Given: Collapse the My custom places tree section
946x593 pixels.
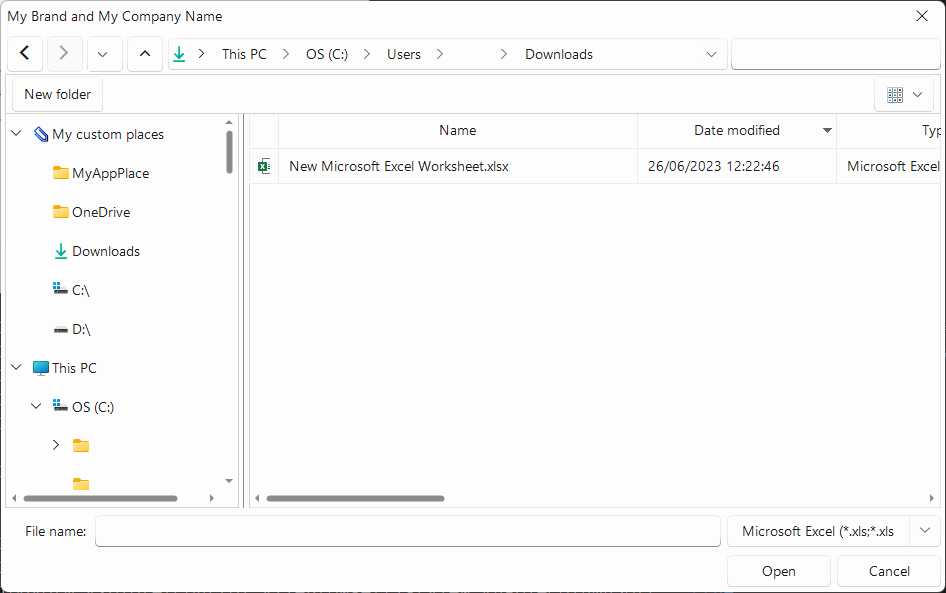Looking at the screenshot, I should point(16,133).
